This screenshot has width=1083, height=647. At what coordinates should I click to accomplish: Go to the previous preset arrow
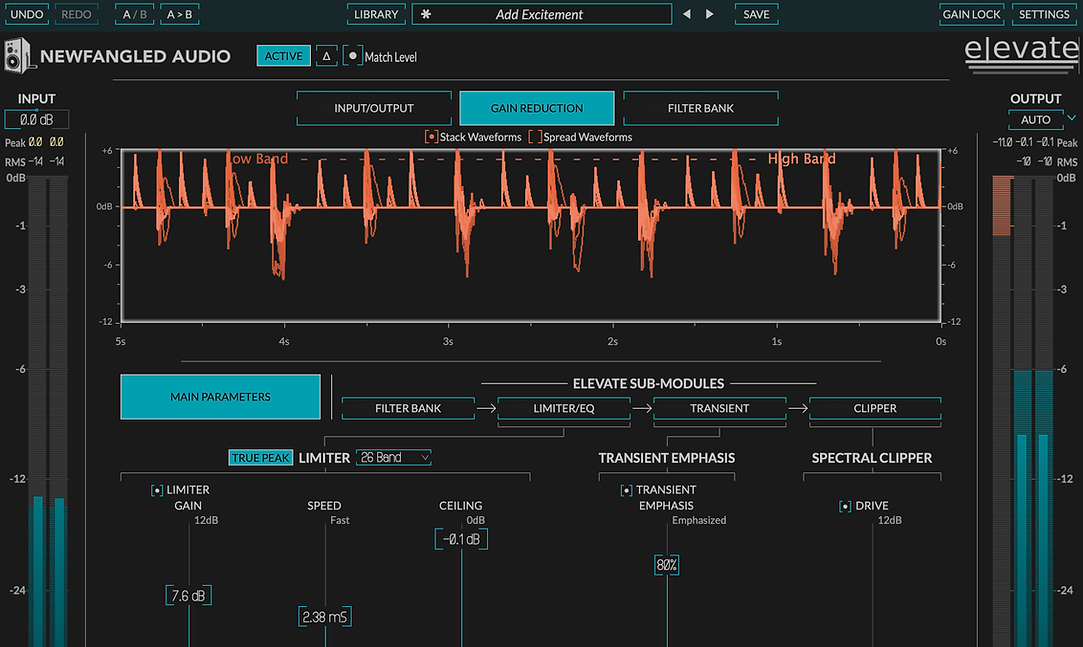[686, 15]
